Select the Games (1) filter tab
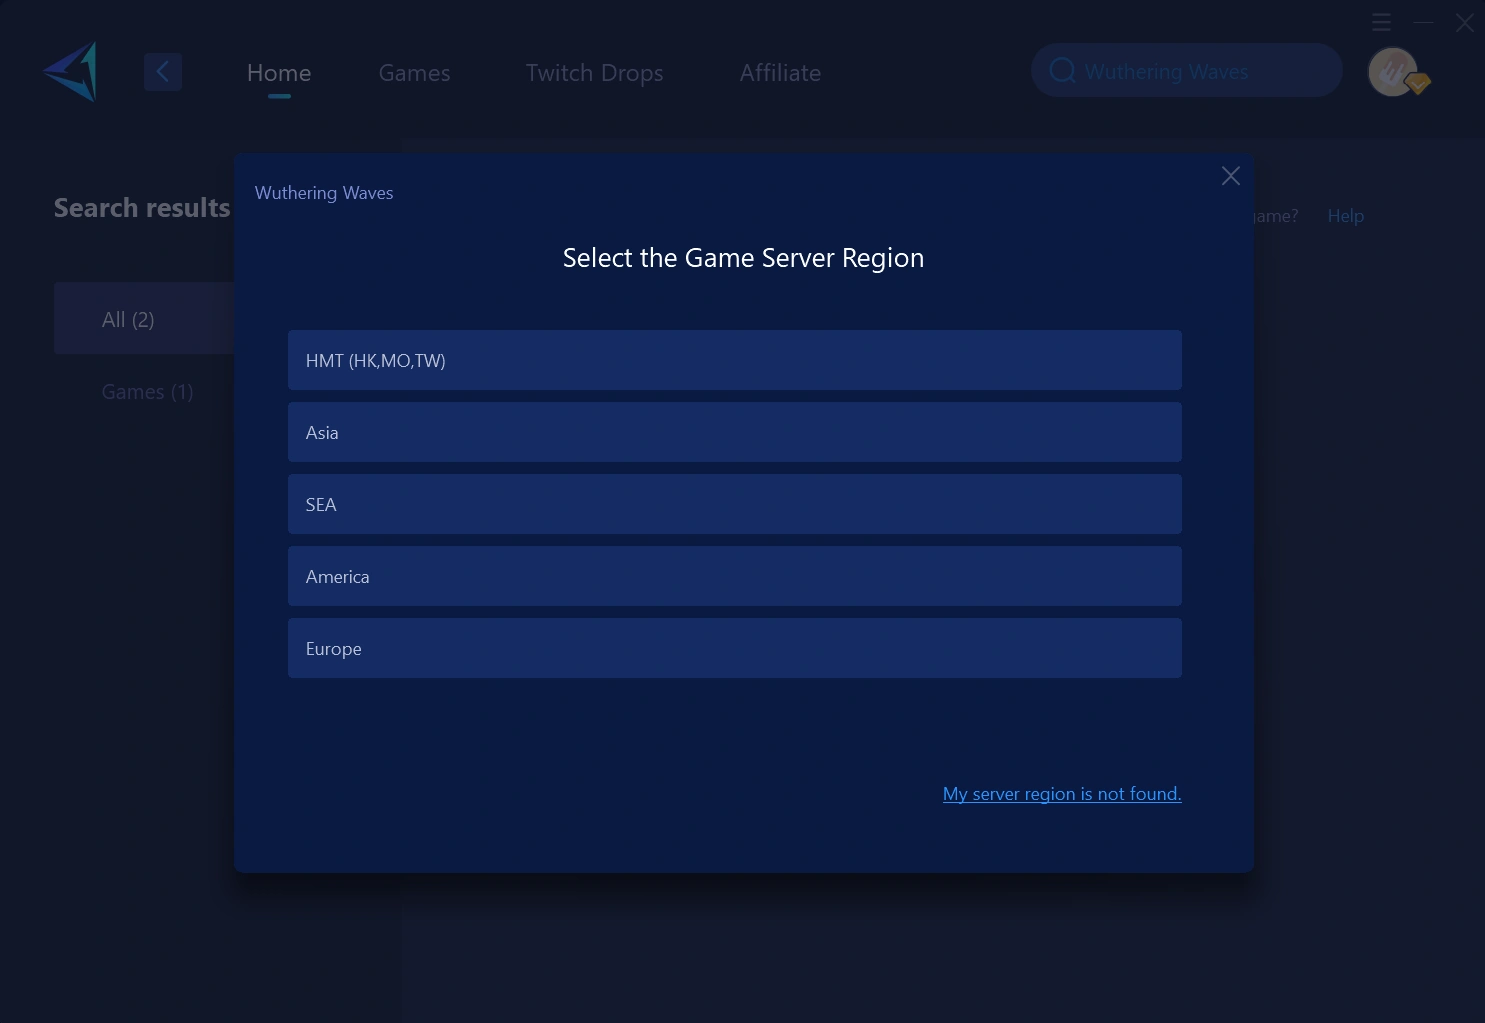The image size is (1485, 1023). pyautogui.click(x=147, y=391)
